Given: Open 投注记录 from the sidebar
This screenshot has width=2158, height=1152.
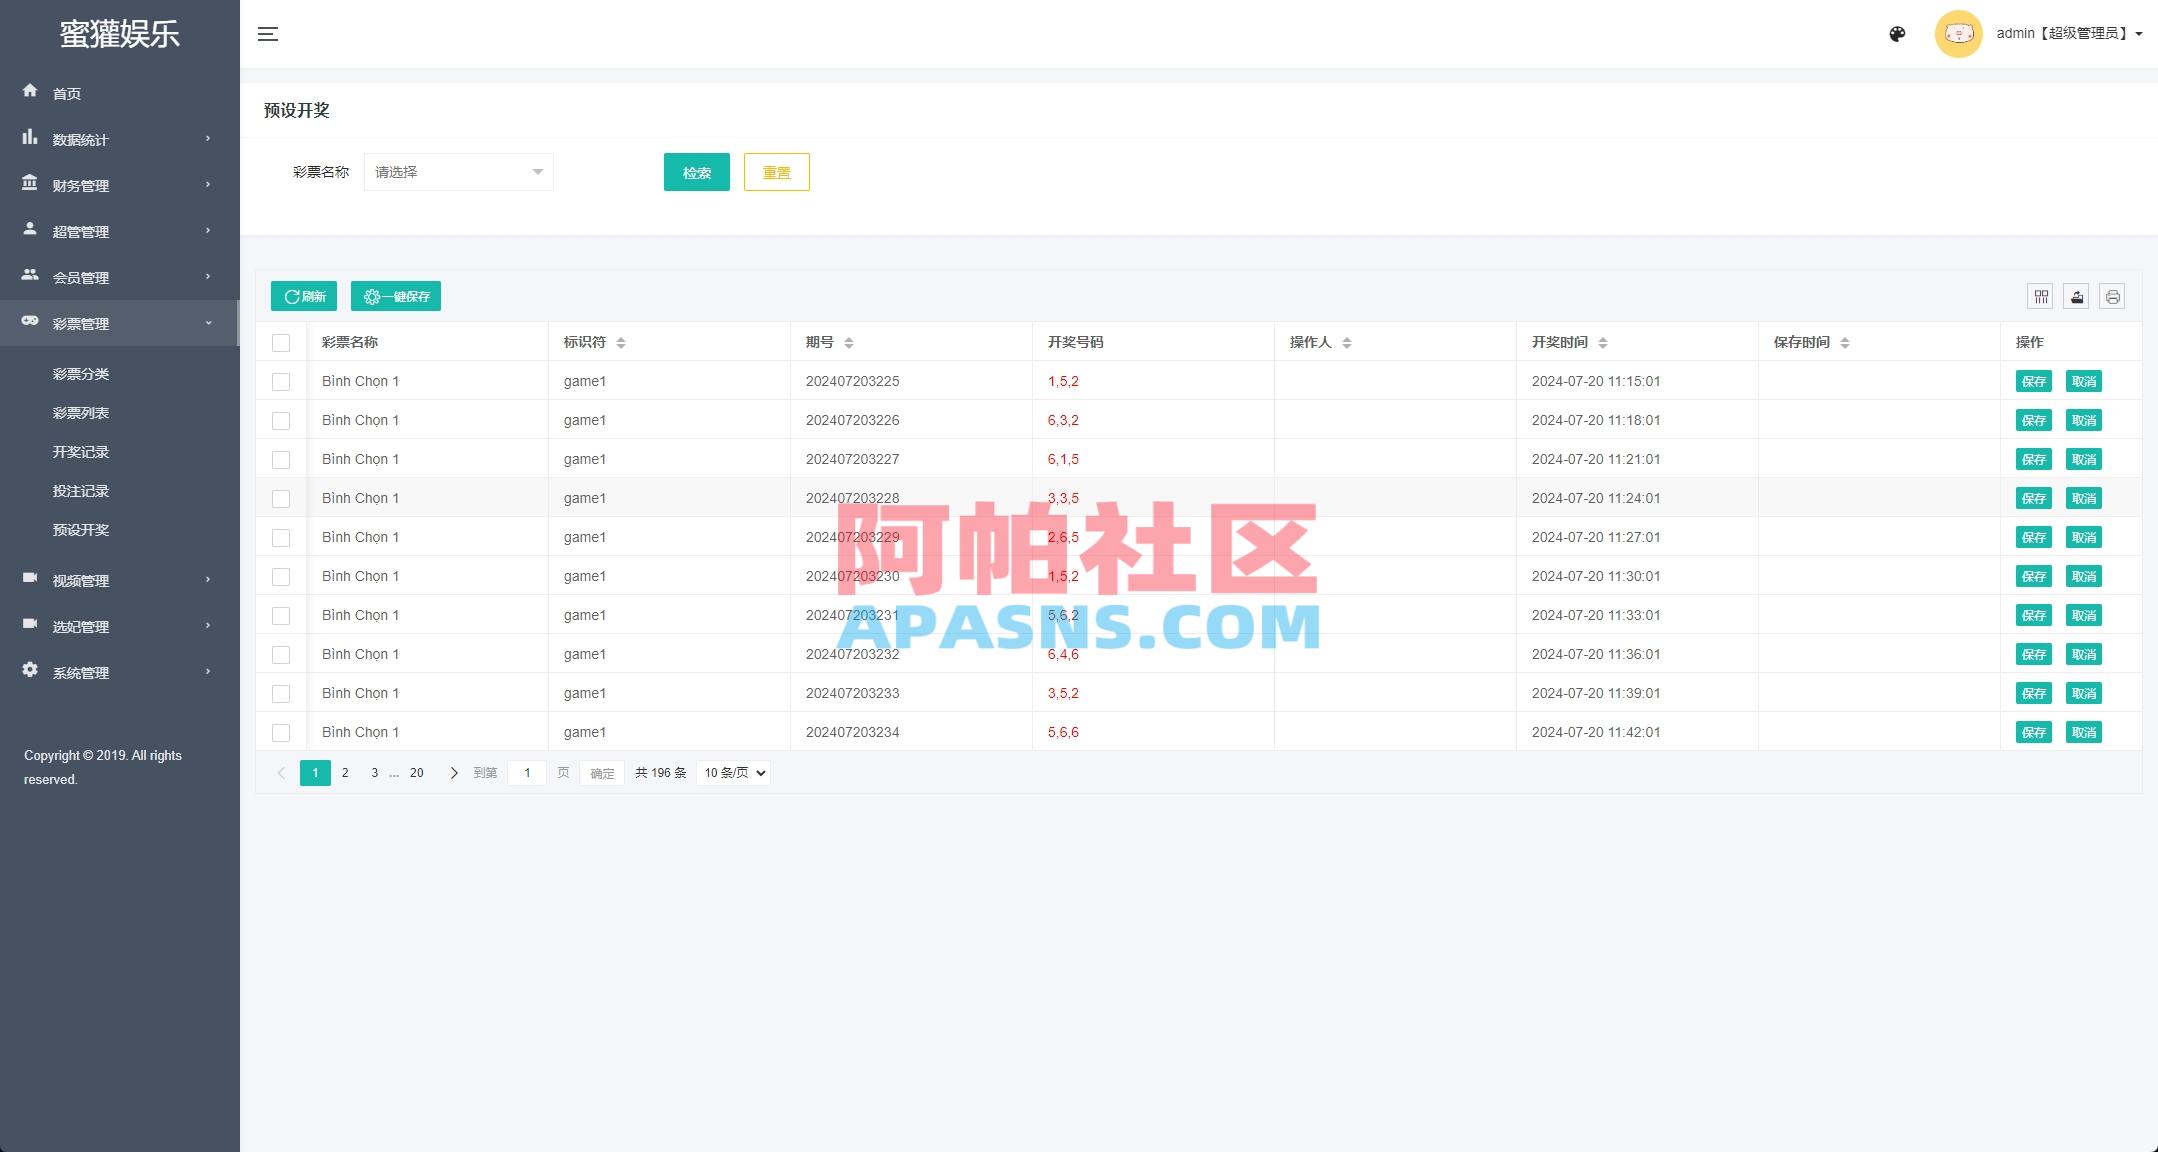Looking at the screenshot, I should pos(82,490).
